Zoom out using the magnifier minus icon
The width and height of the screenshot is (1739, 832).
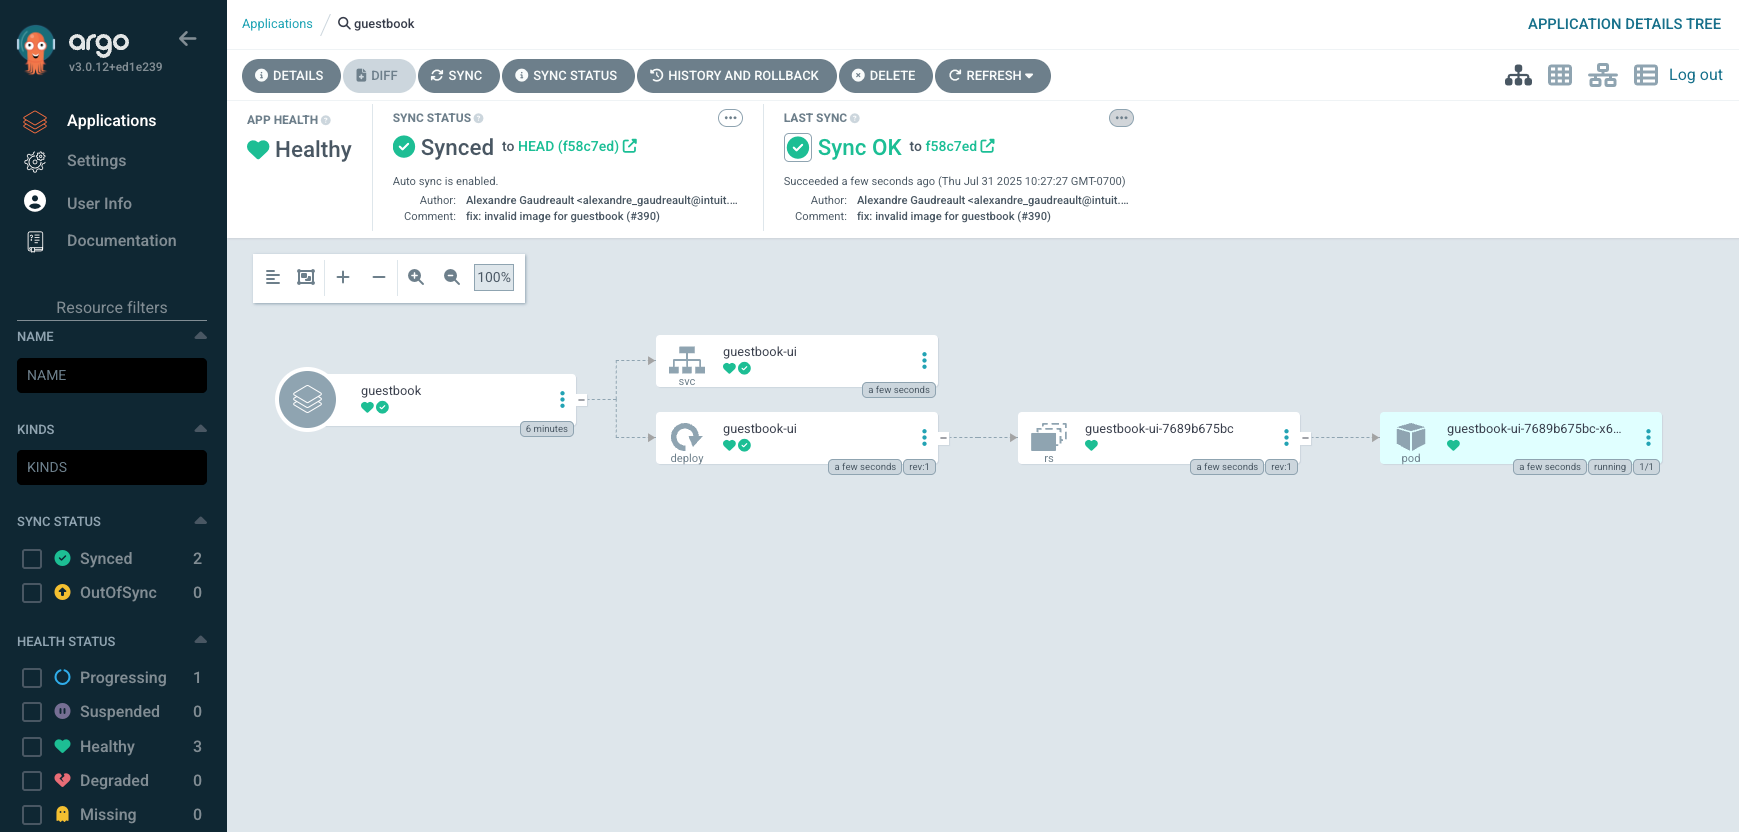click(452, 277)
